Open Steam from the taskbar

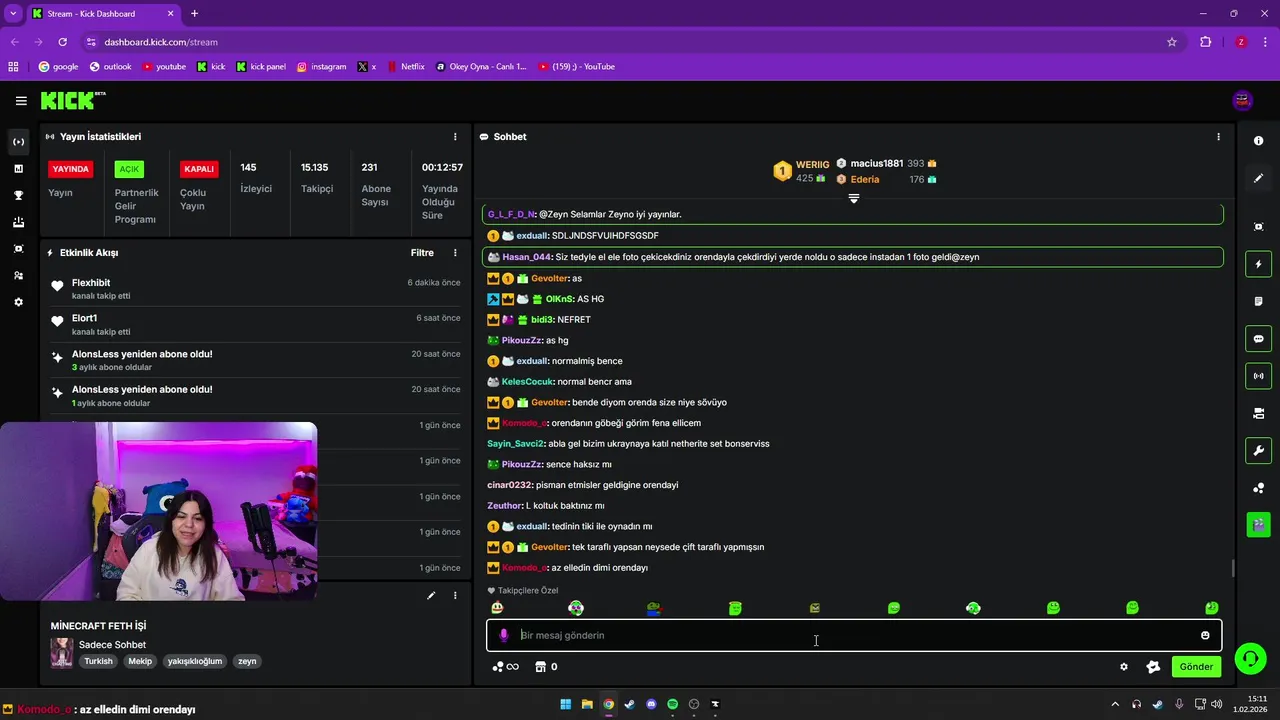pos(629,704)
